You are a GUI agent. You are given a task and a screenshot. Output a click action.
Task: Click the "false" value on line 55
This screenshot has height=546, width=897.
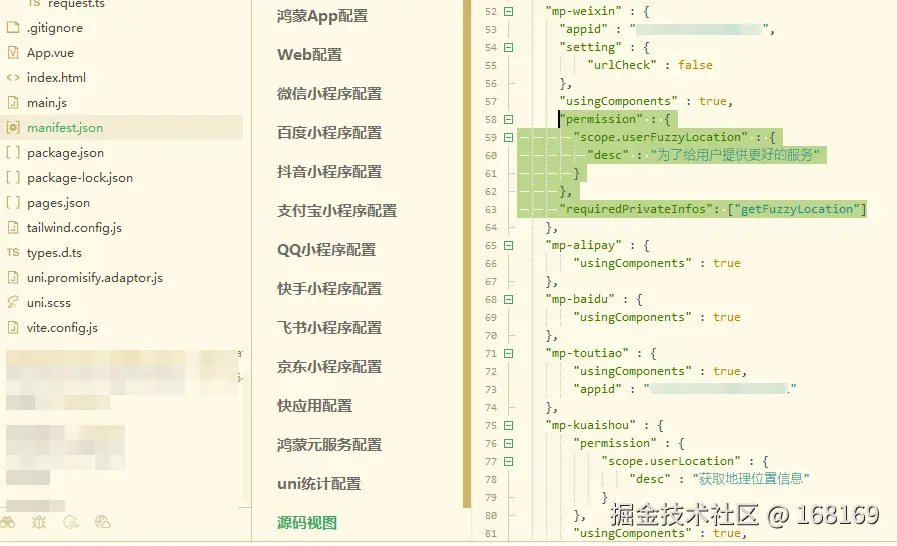695,65
